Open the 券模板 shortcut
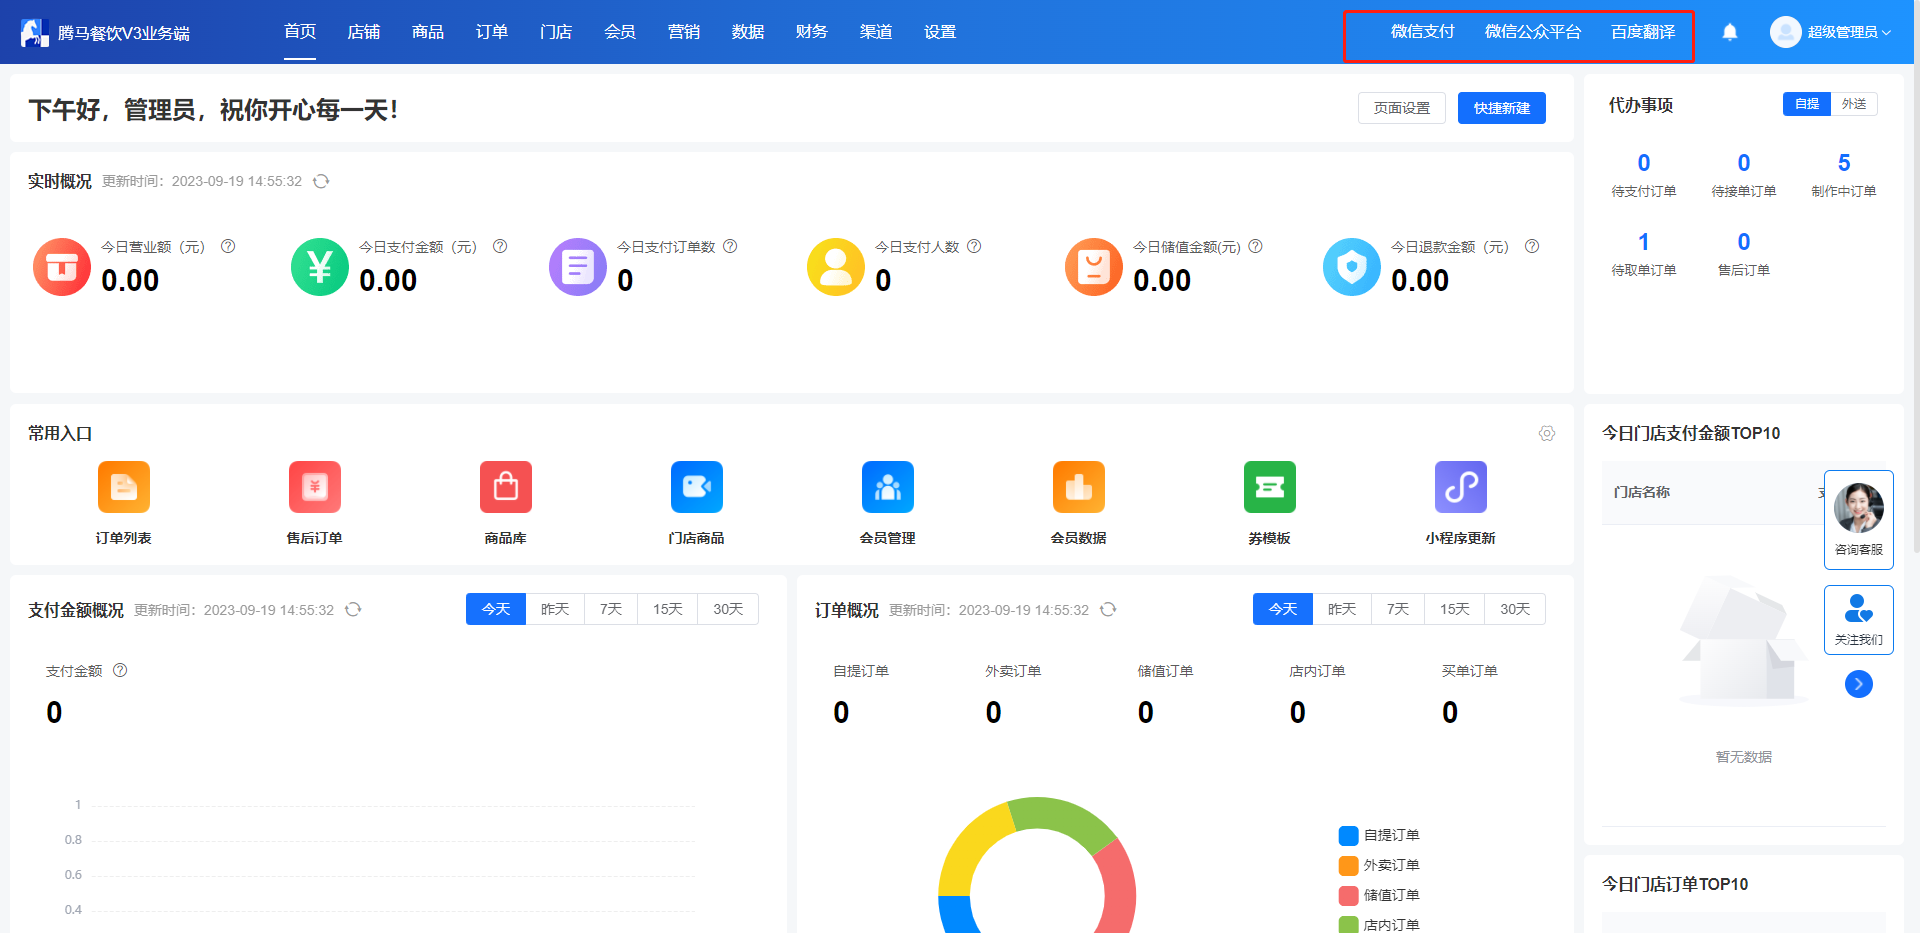This screenshot has height=933, width=1920. [x=1270, y=503]
